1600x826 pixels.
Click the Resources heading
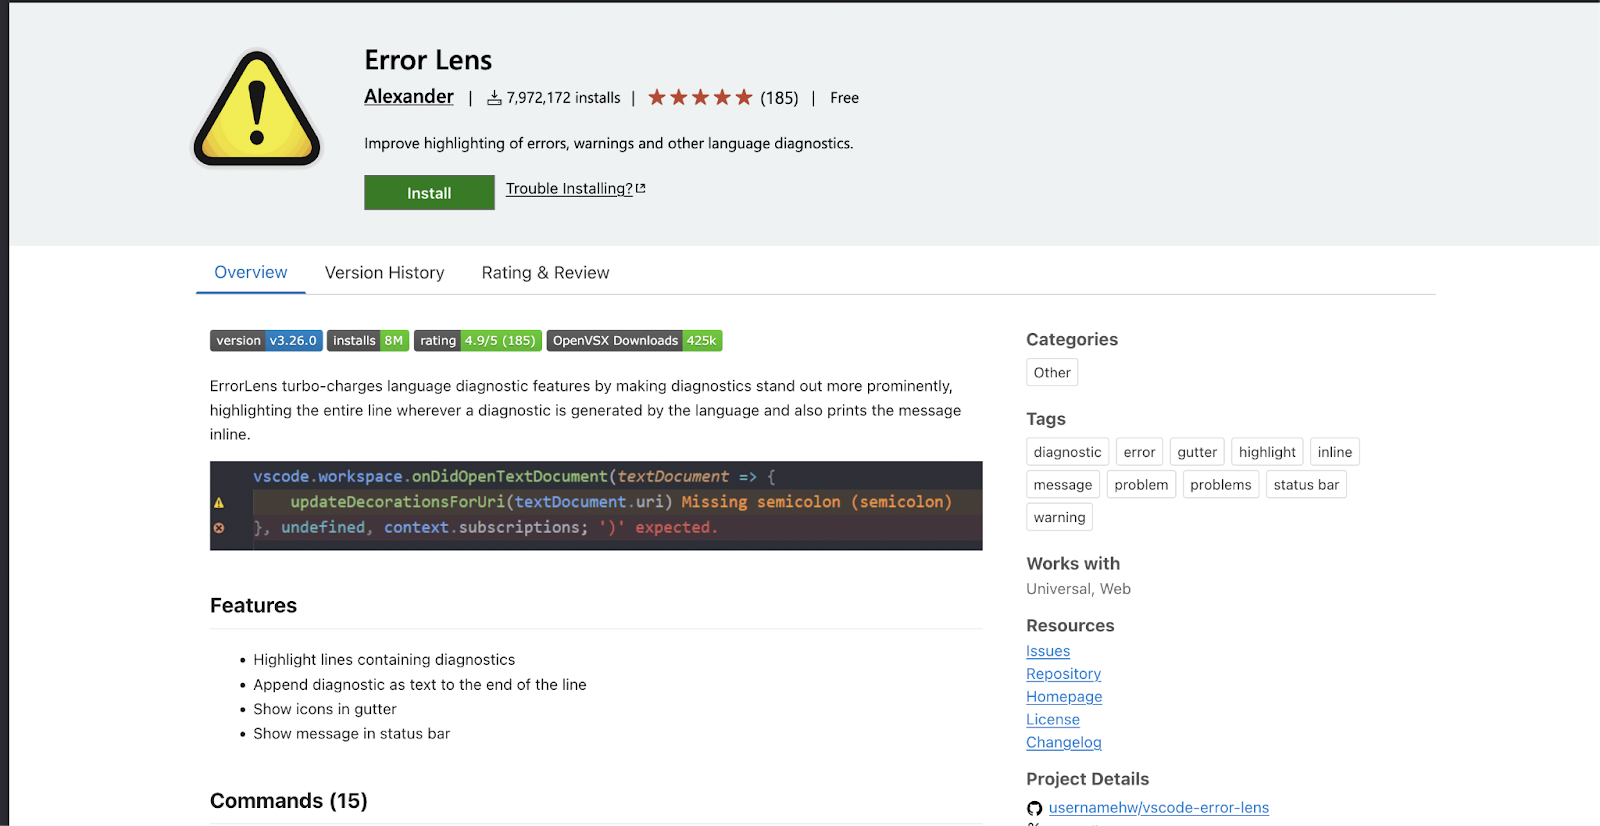click(x=1070, y=625)
